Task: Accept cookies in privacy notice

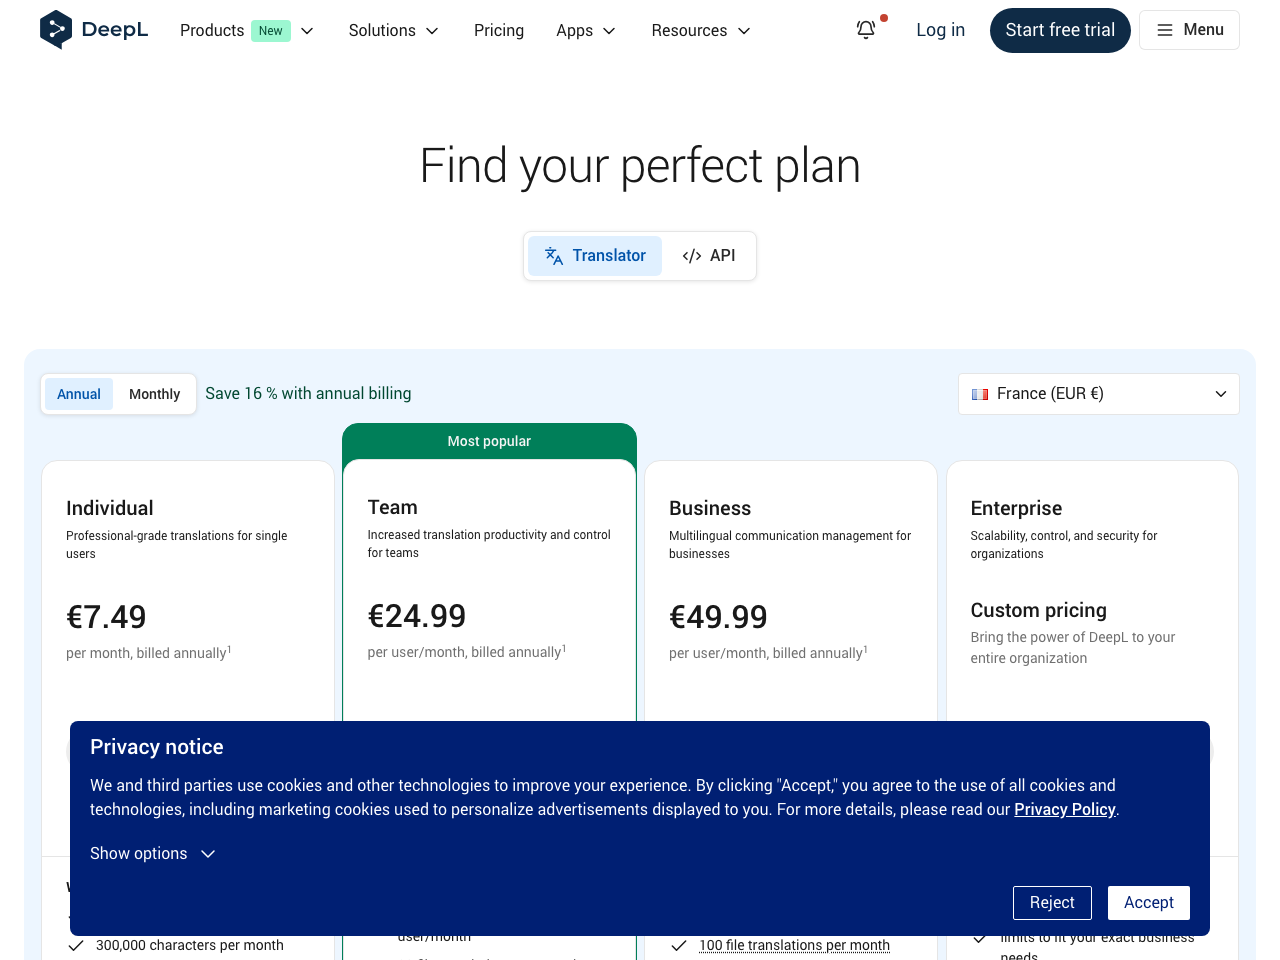Action: point(1148,903)
